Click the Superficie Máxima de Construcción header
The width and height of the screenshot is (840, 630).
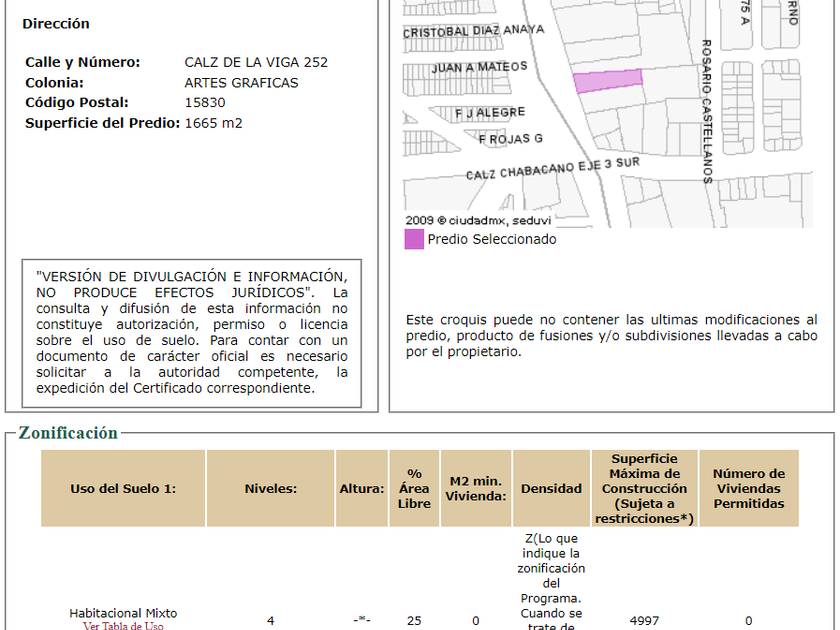644,489
